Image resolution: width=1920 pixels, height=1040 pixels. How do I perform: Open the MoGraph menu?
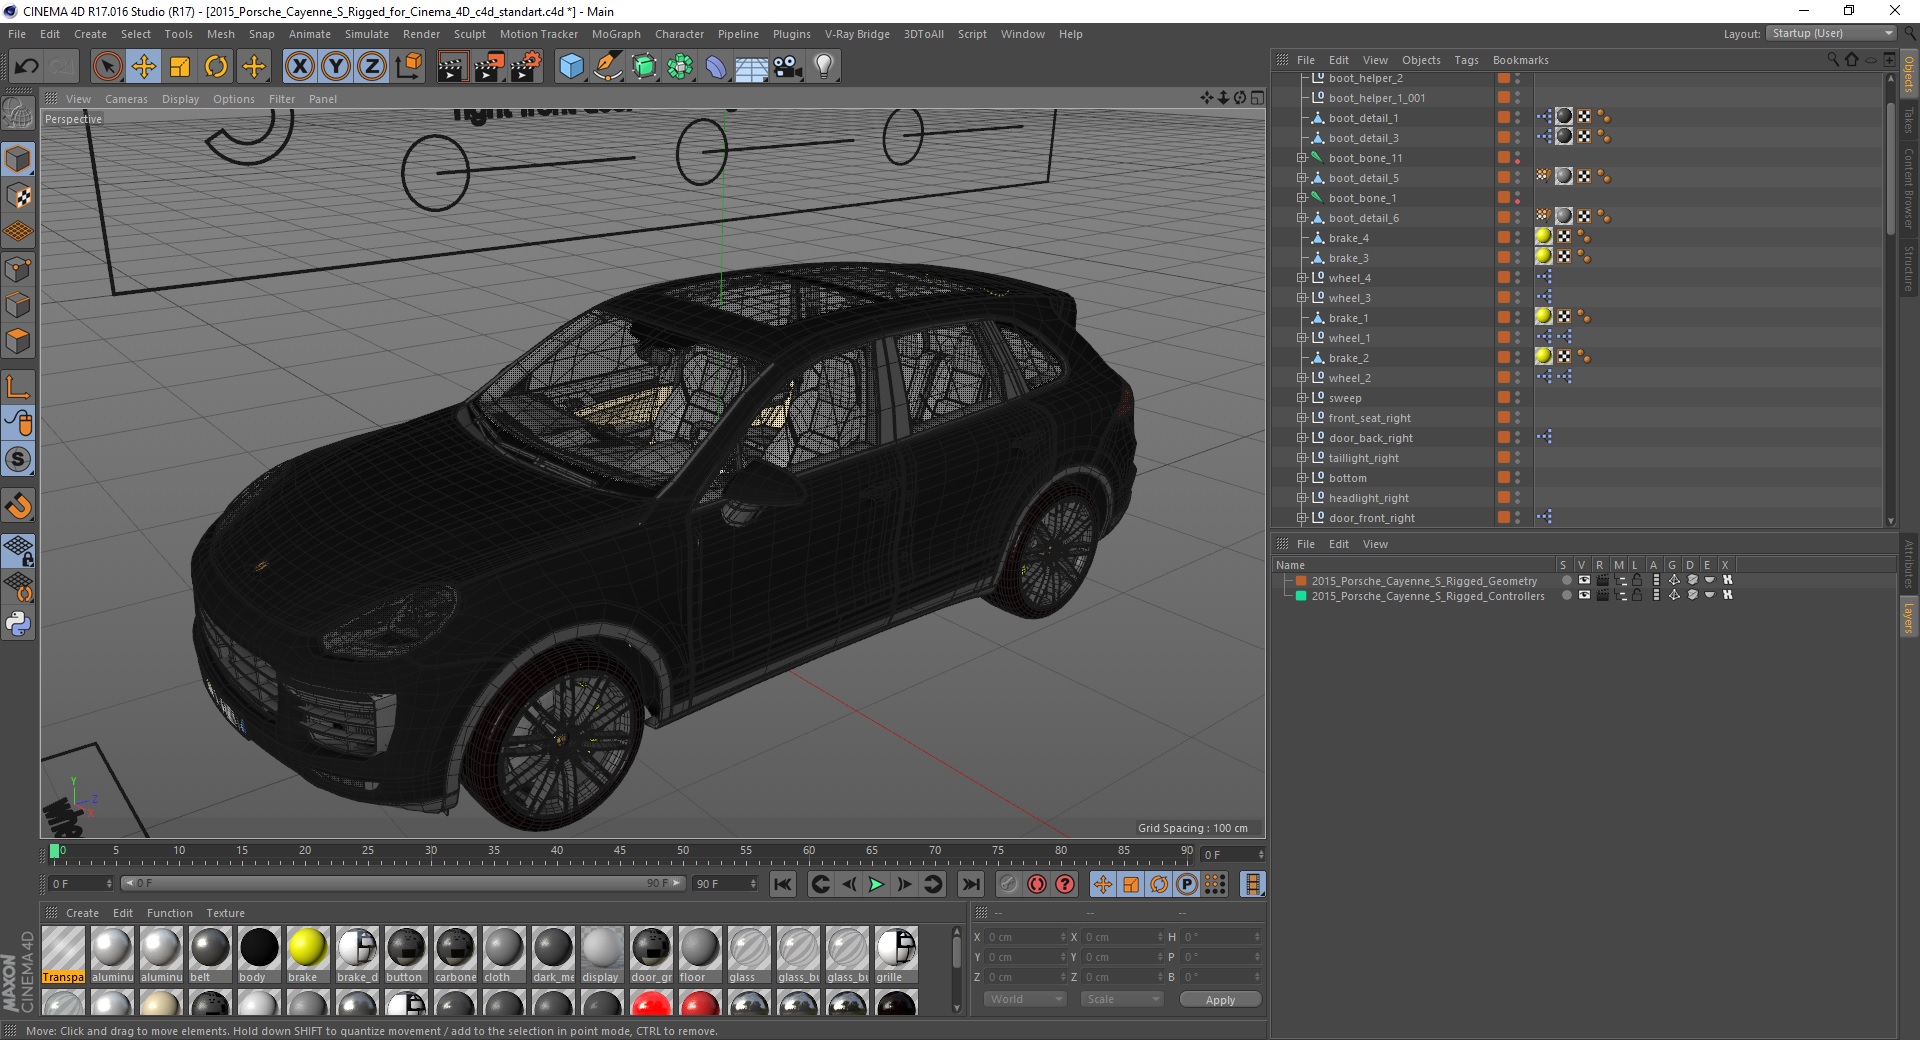tap(615, 34)
